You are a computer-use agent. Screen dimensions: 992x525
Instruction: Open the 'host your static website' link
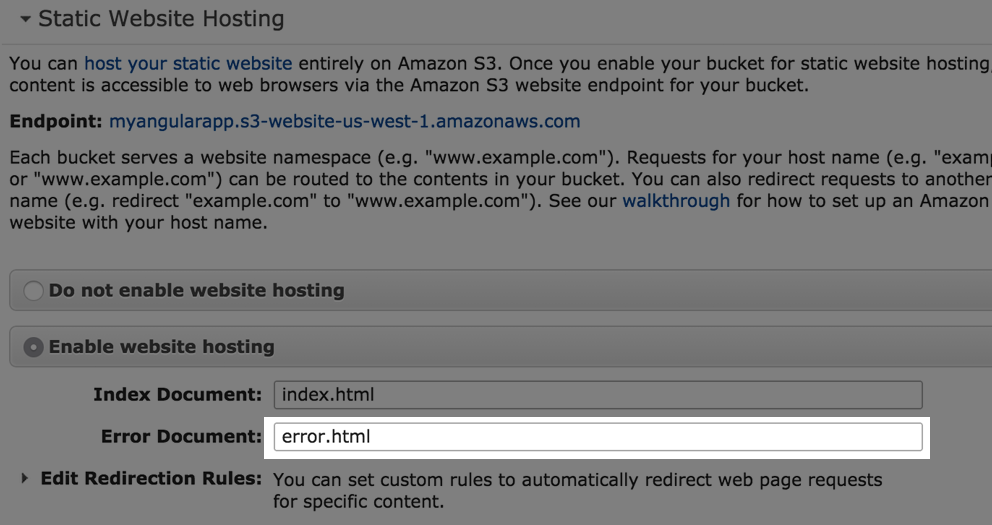pyautogui.click(x=188, y=63)
